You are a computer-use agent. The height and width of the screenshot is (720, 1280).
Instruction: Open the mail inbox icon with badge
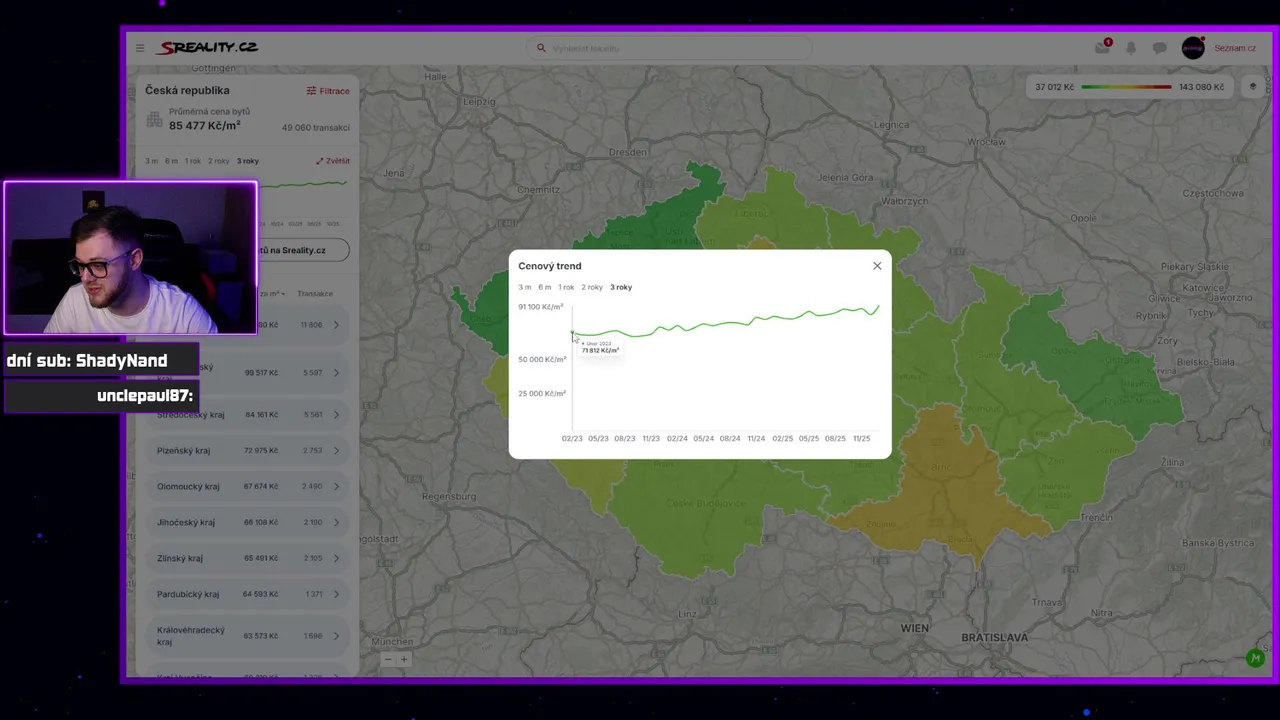click(x=1102, y=48)
